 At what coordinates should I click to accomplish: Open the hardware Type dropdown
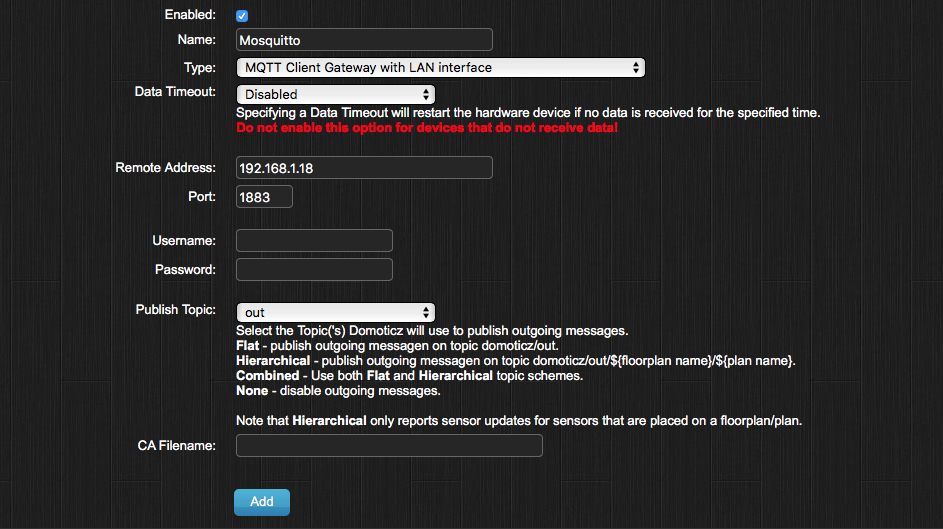(x=440, y=68)
